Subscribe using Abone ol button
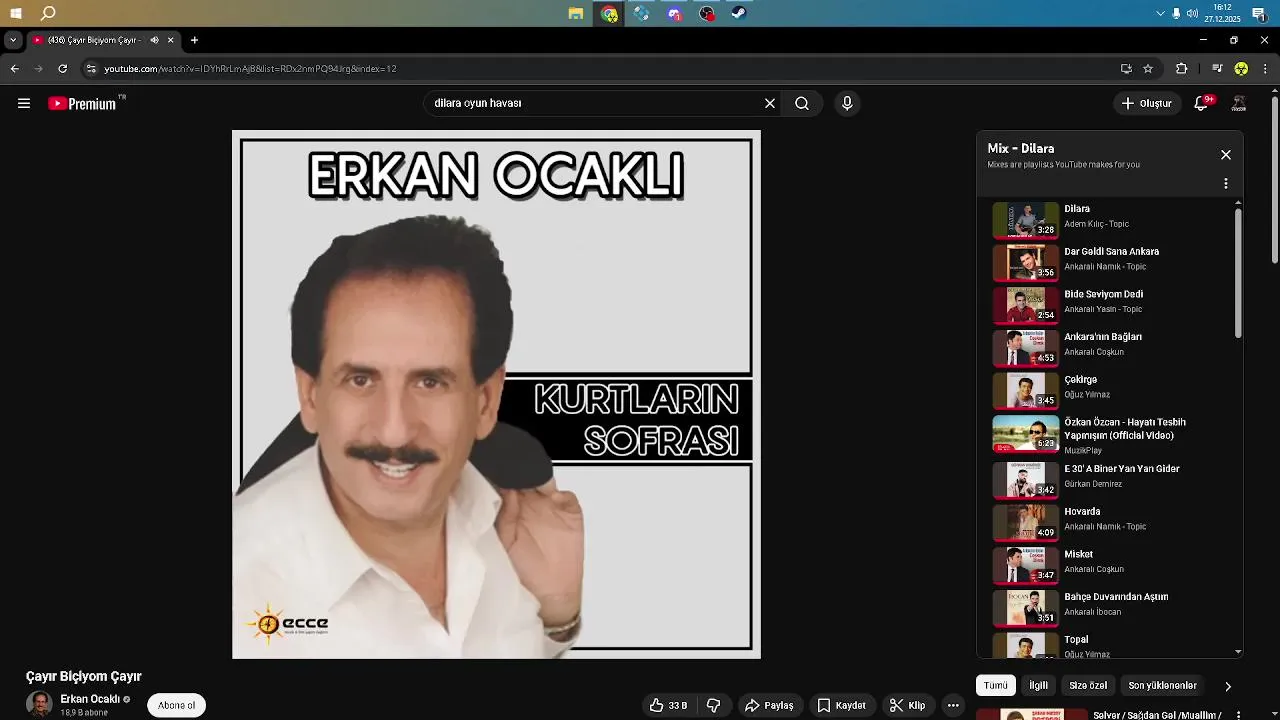 (177, 705)
